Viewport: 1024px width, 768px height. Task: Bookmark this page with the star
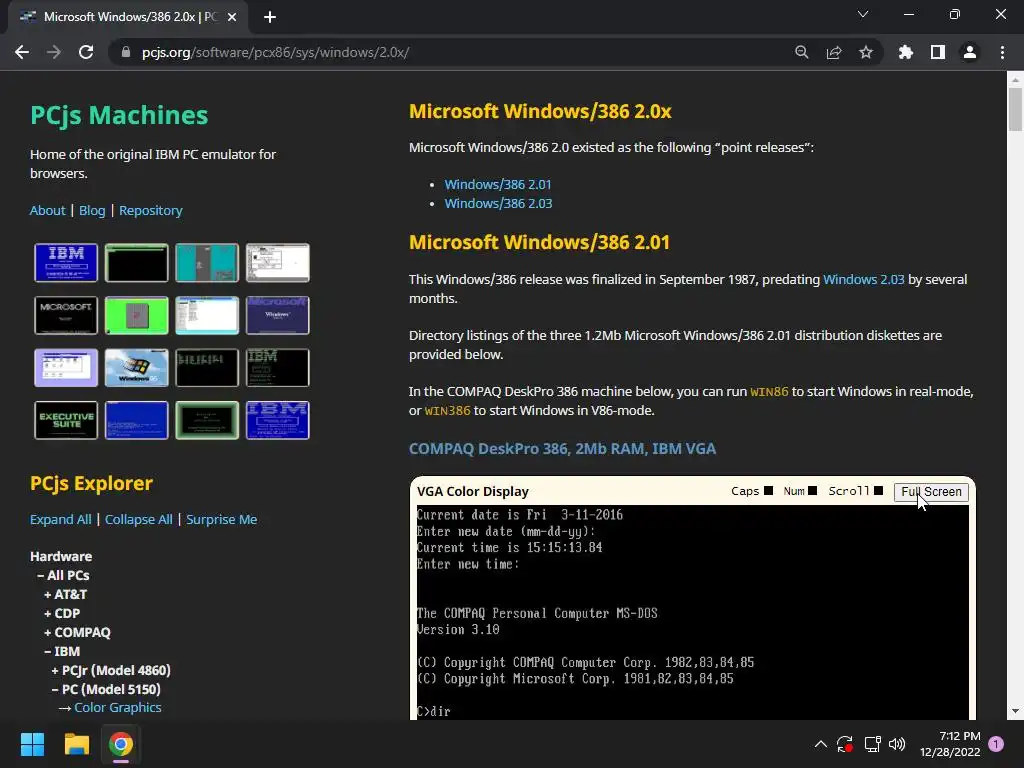[x=866, y=52]
